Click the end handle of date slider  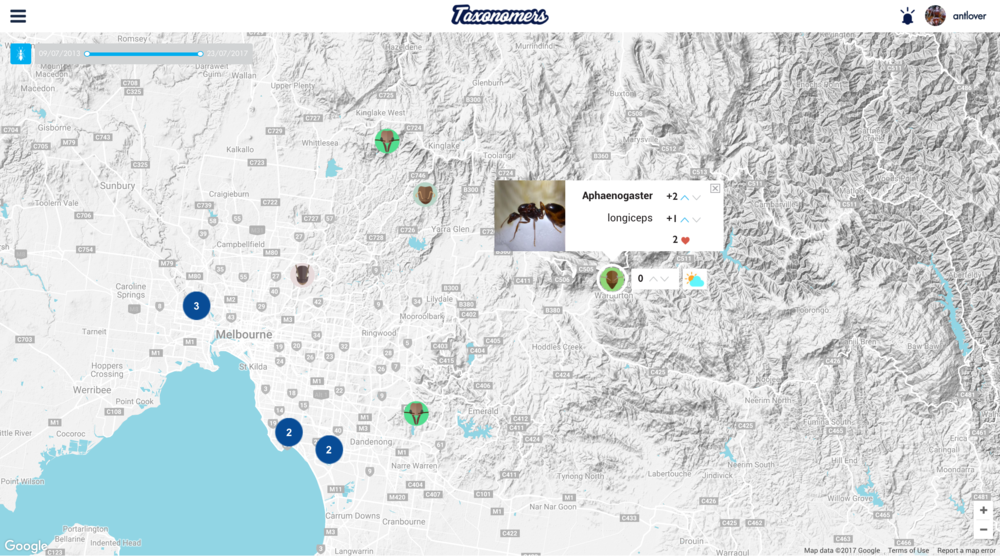200,54
